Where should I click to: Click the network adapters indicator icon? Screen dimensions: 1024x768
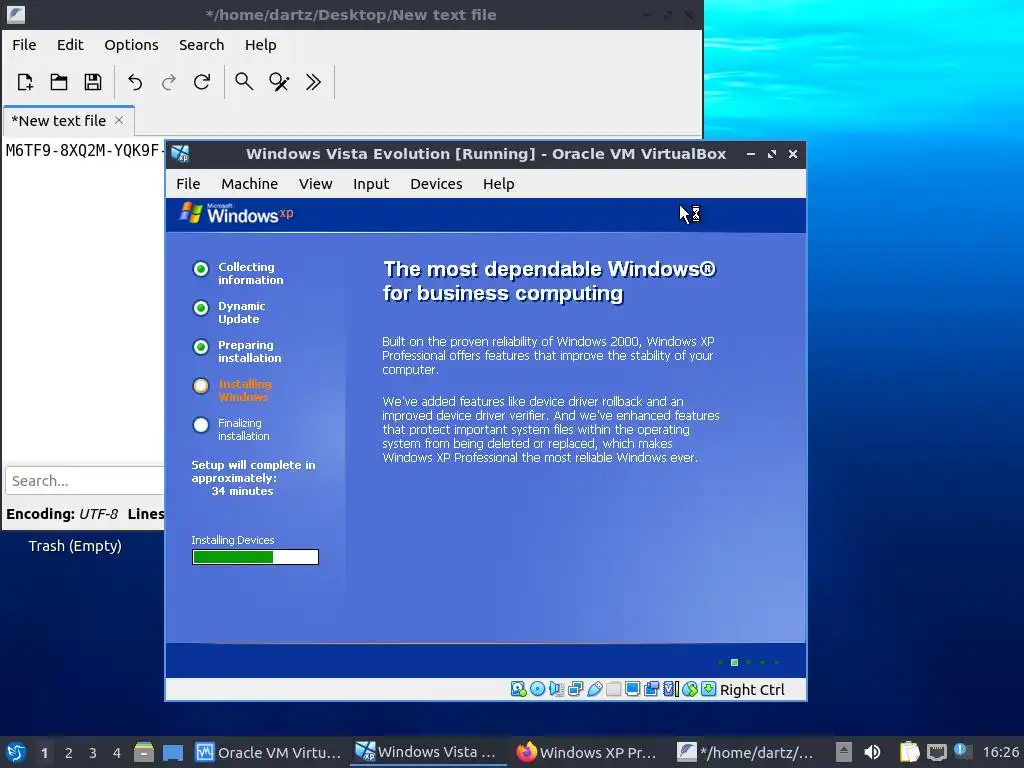(x=575, y=689)
